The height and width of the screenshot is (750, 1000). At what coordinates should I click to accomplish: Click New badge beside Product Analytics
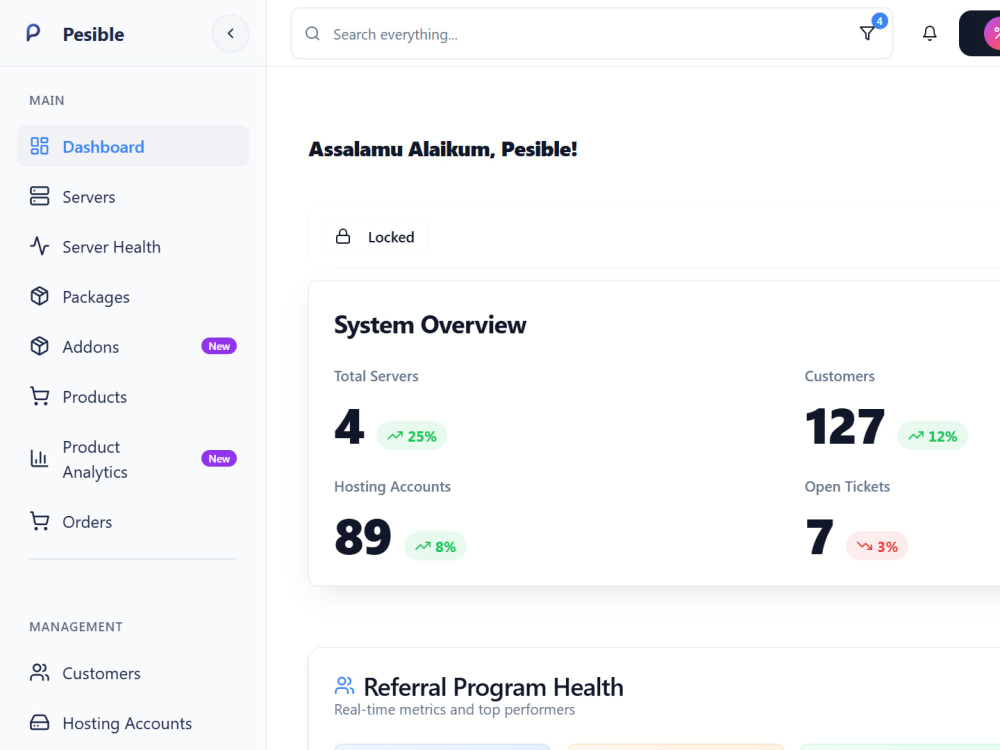click(219, 459)
